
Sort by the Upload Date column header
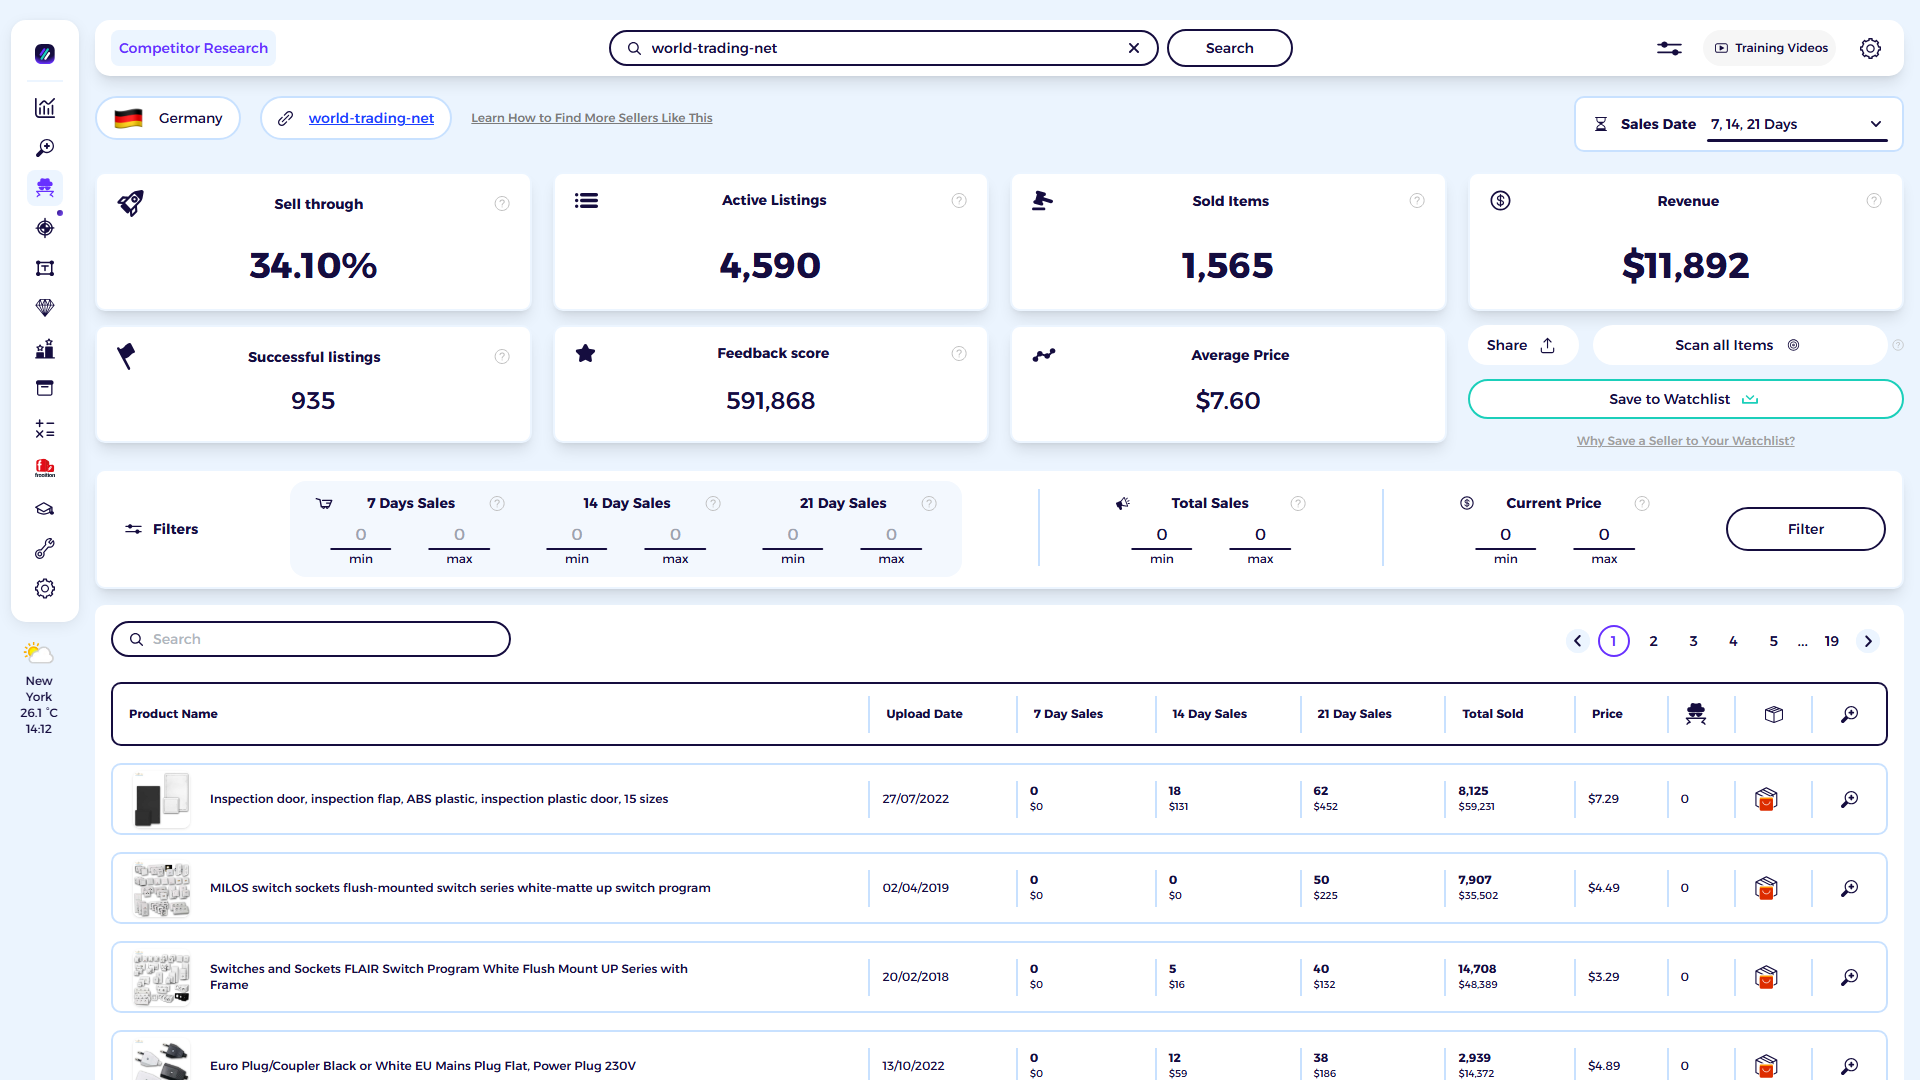[x=924, y=714]
